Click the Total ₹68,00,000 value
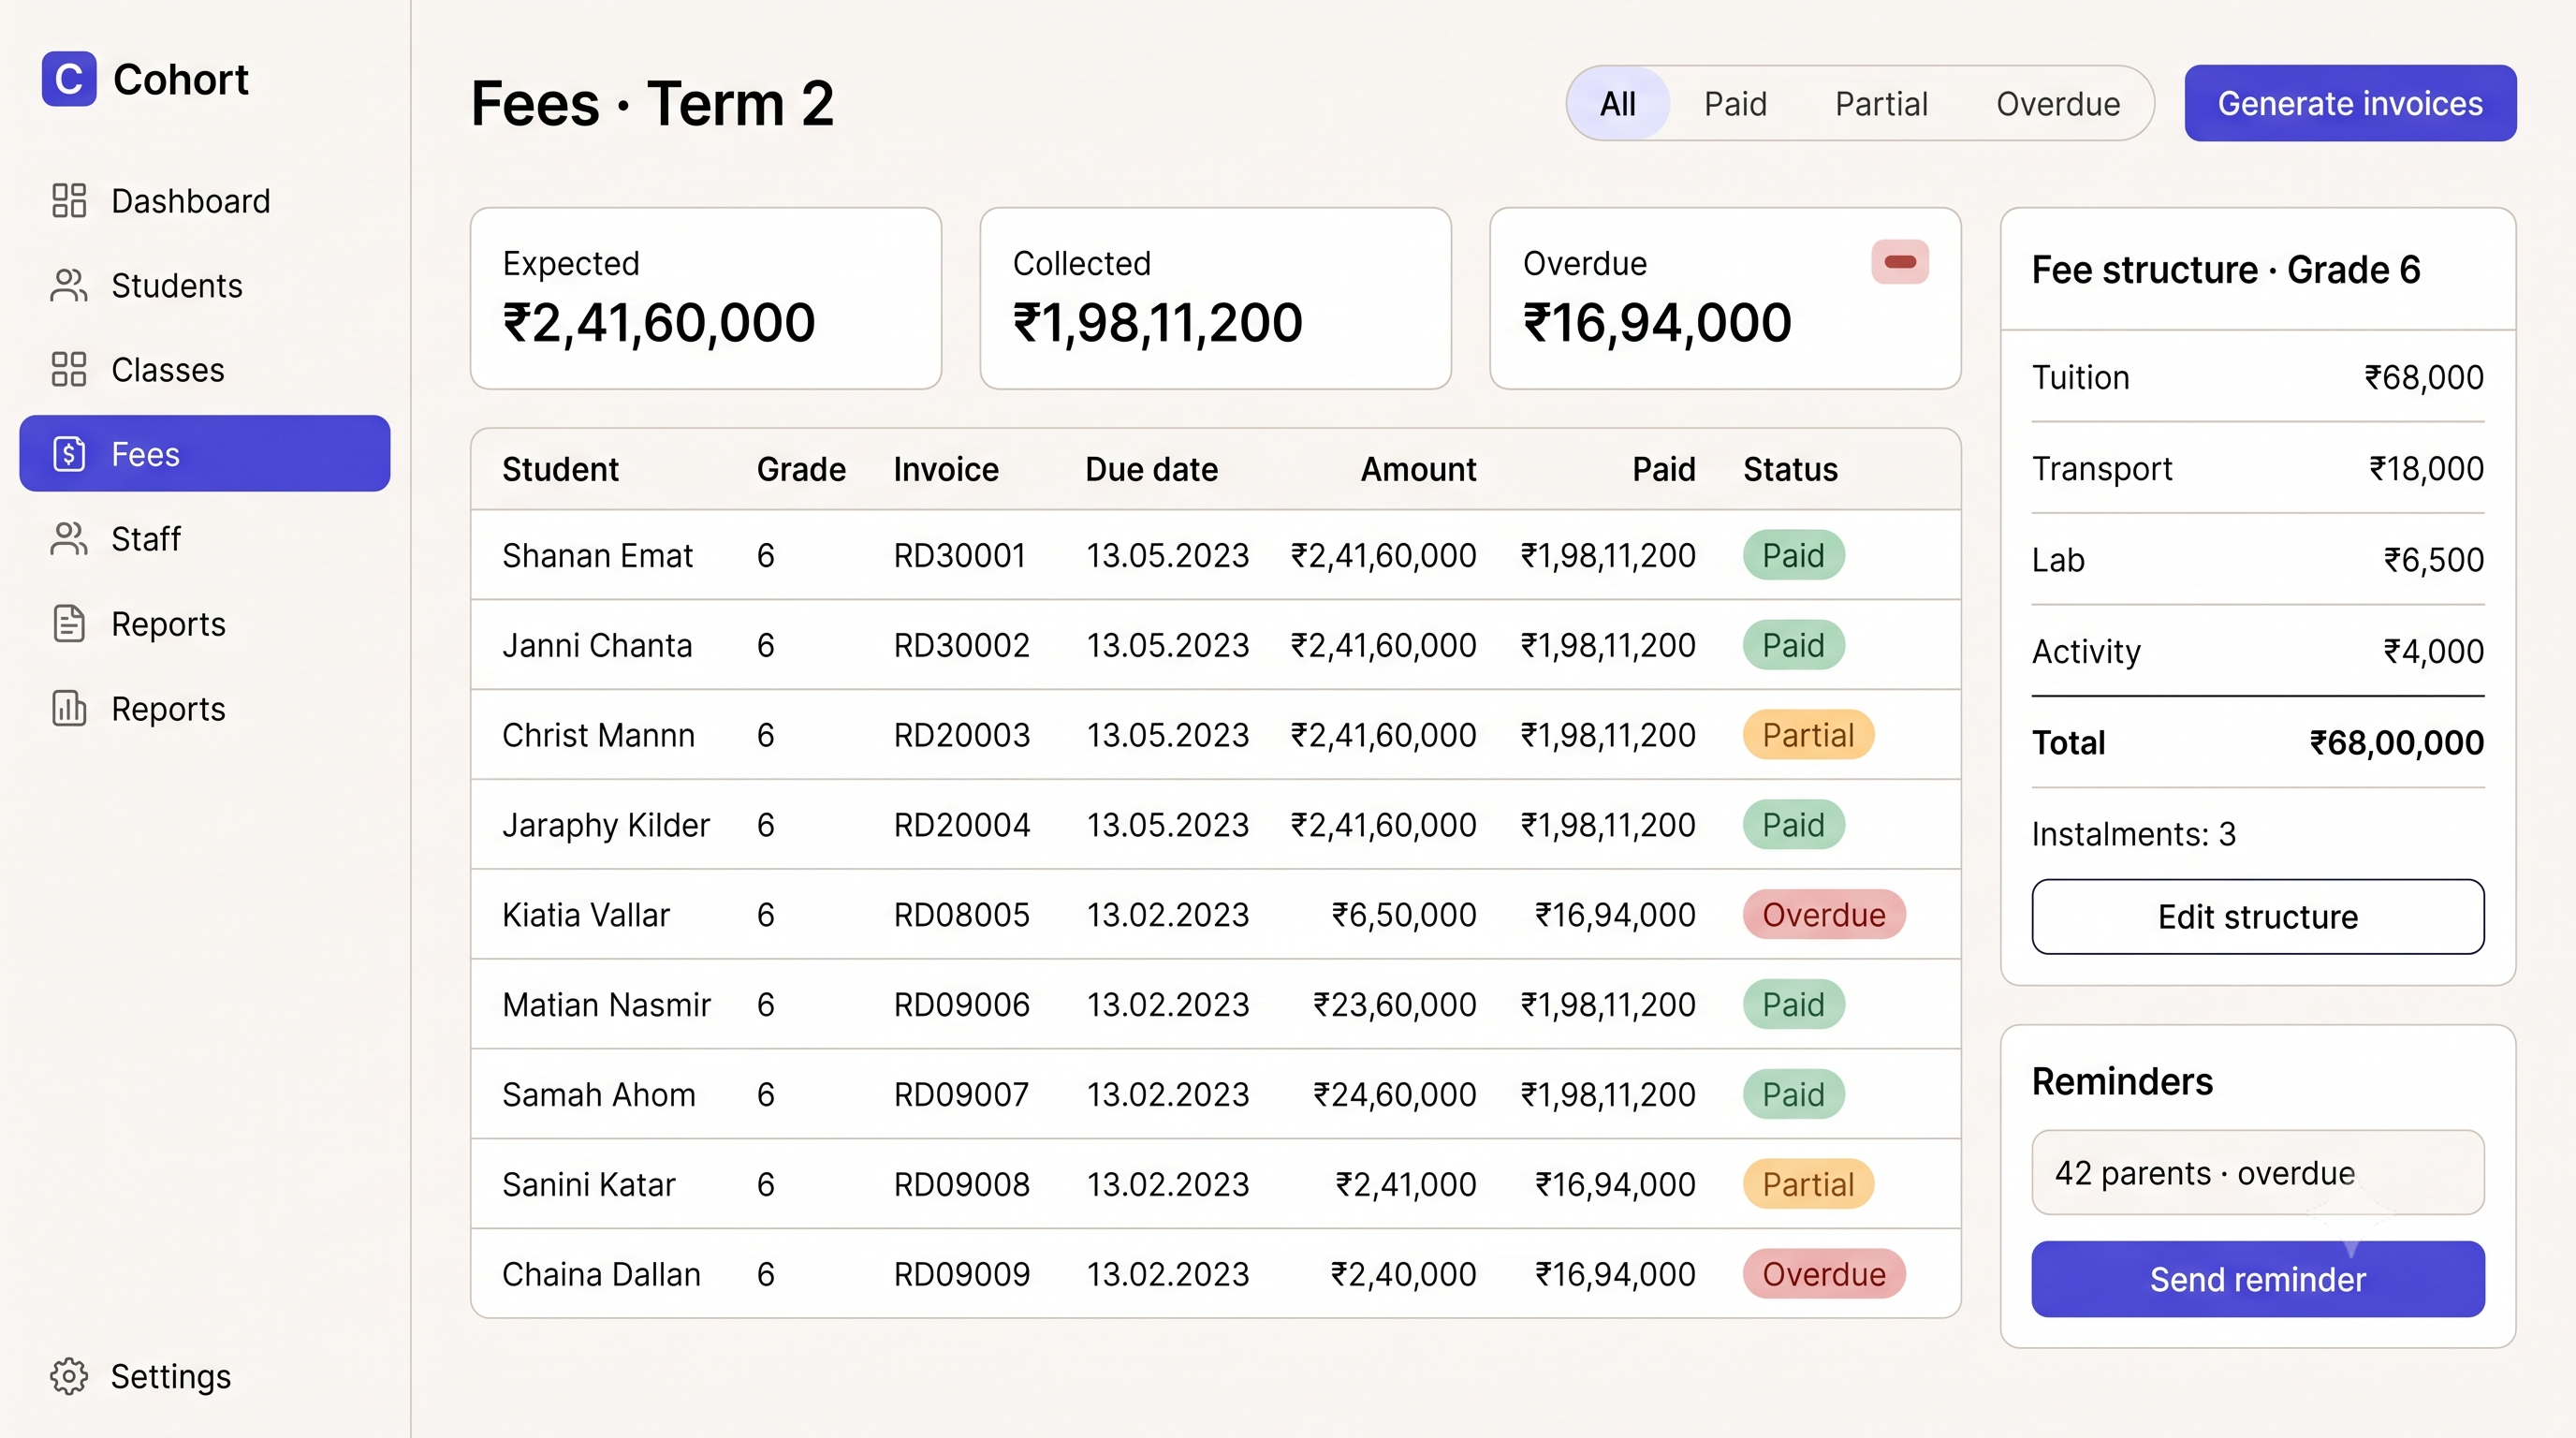 point(2396,742)
